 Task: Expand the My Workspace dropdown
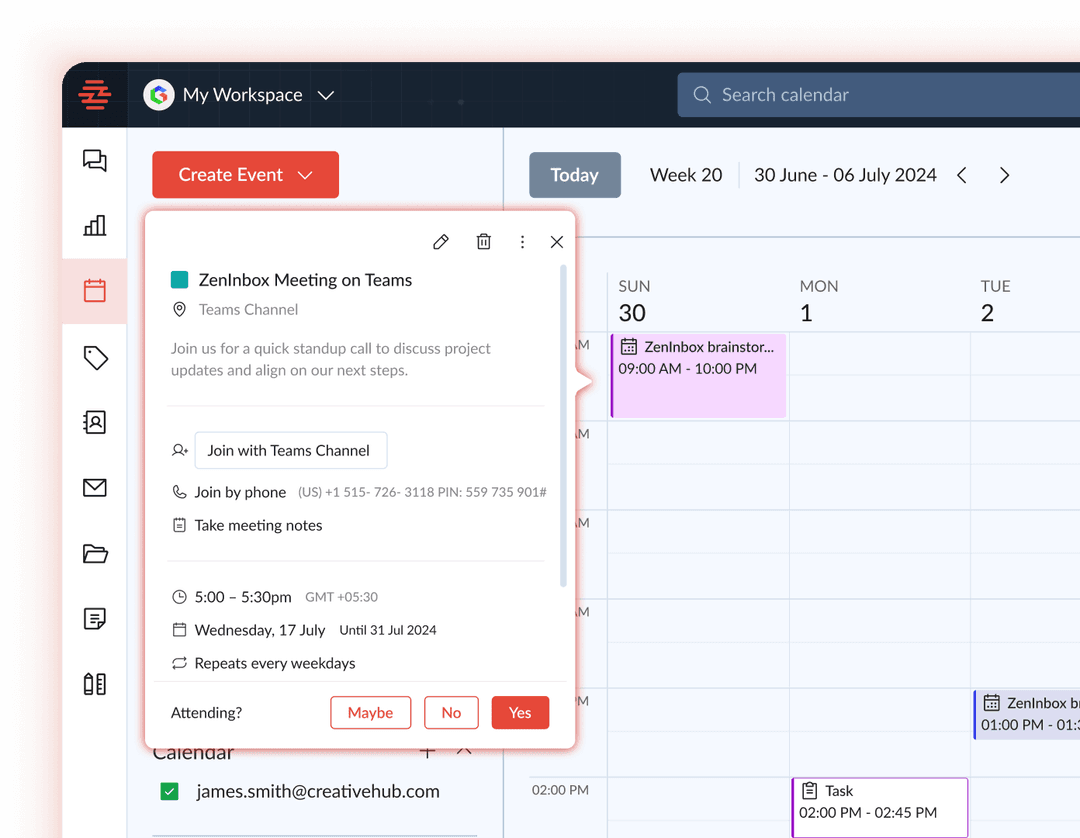(x=326, y=95)
